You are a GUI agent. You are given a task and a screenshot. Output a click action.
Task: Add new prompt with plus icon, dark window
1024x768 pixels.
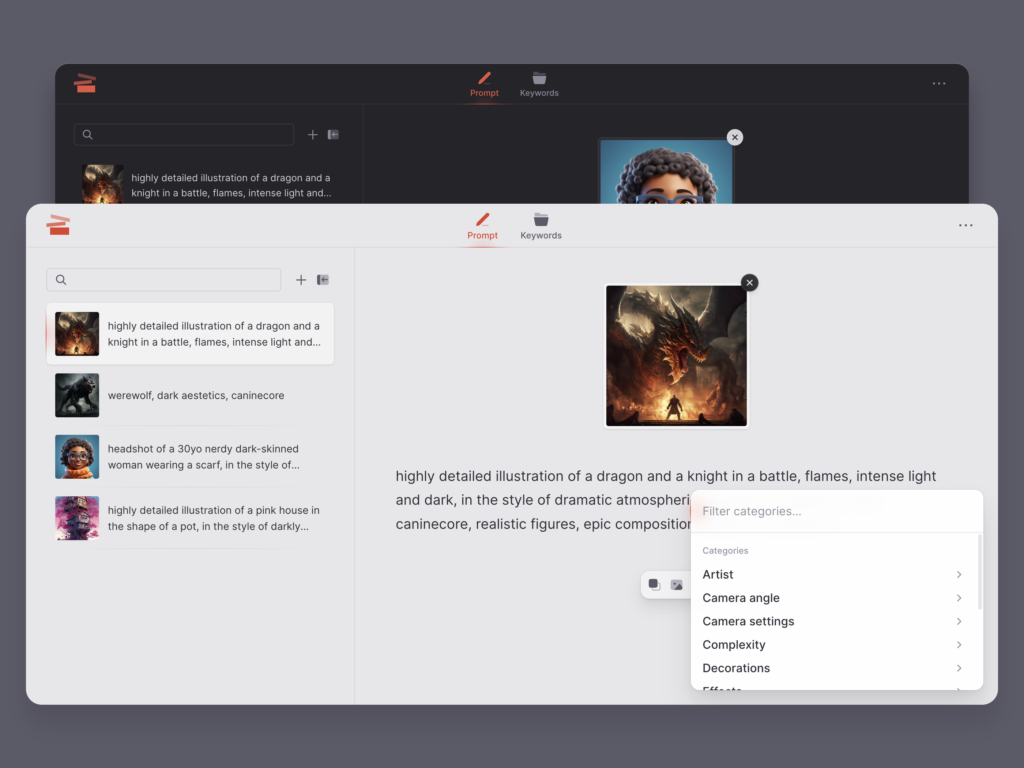(x=312, y=135)
